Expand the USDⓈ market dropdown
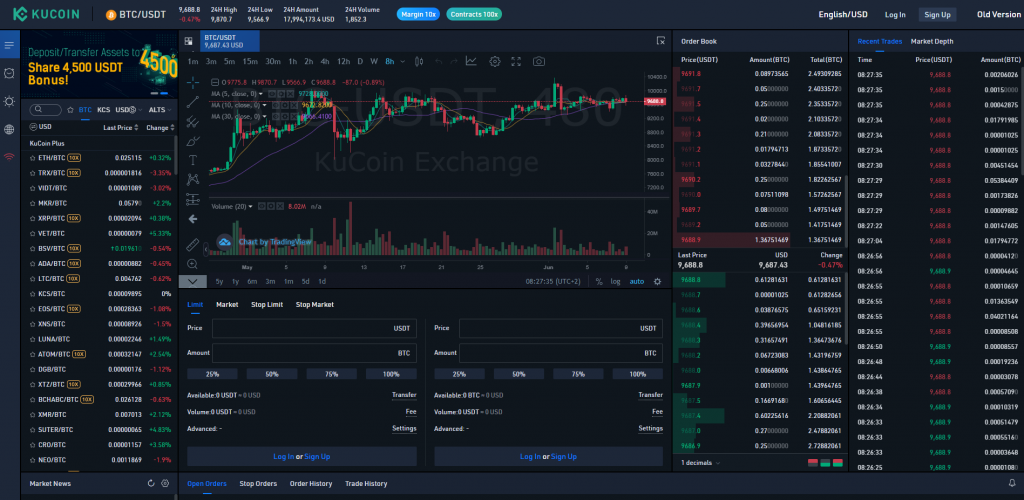This screenshot has width=1024, height=500. [x=140, y=110]
